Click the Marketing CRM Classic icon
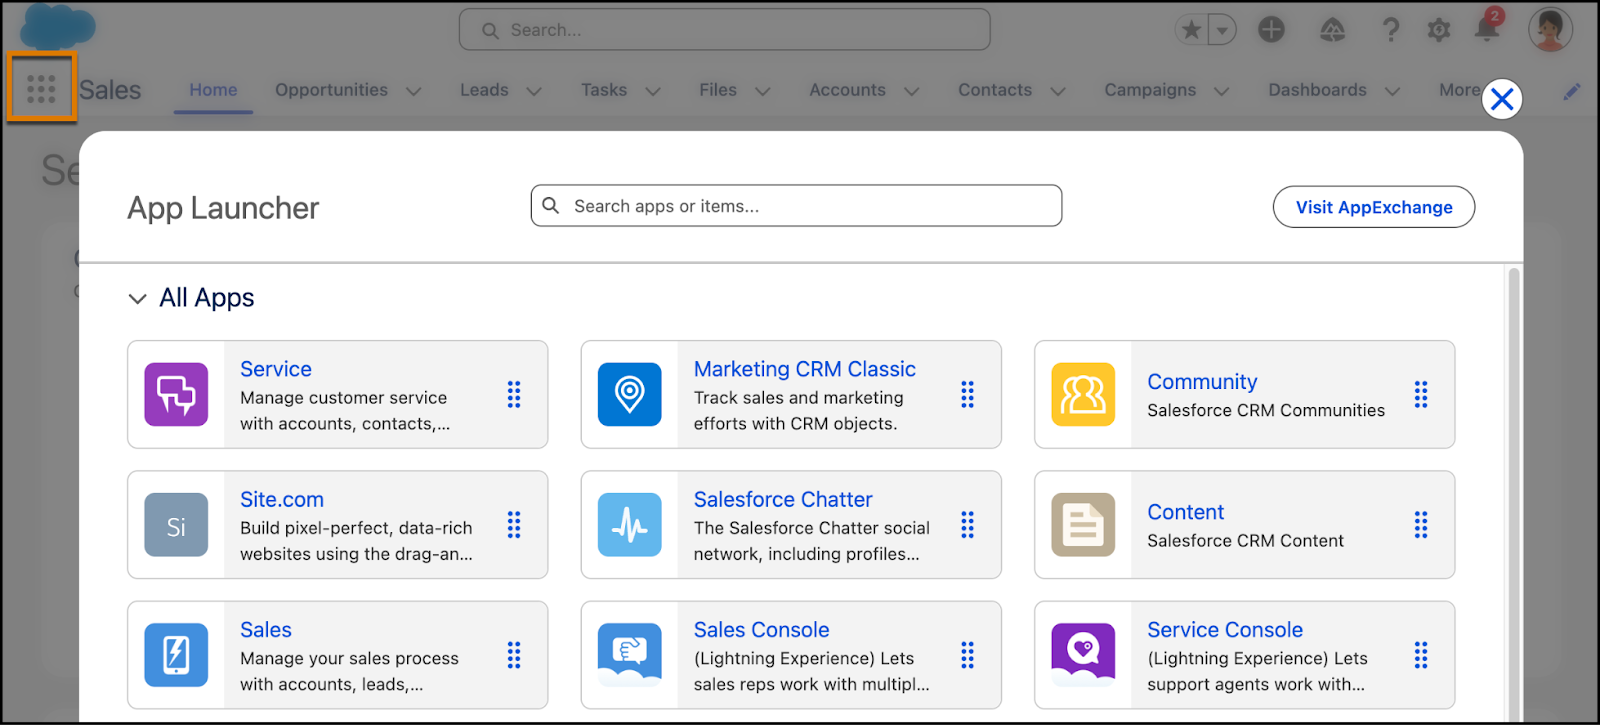 629,395
